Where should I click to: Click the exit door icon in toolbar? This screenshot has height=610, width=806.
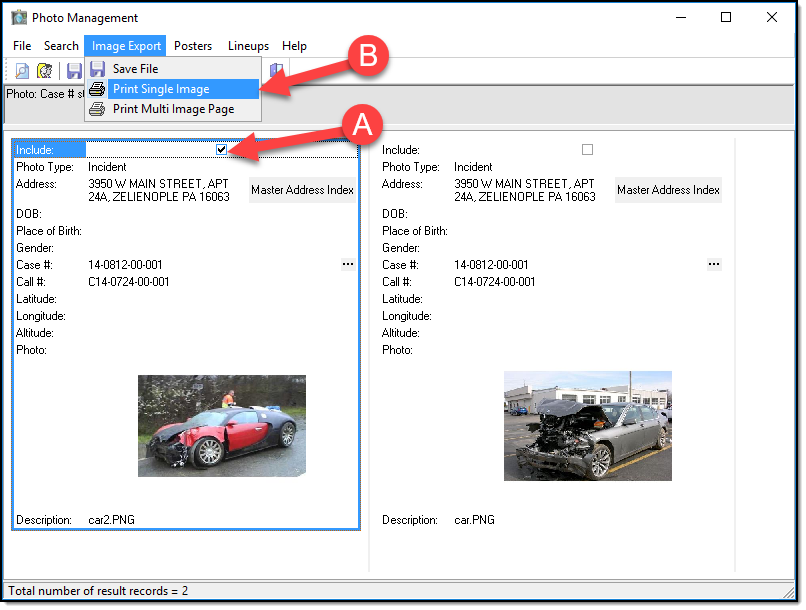tap(276, 70)
